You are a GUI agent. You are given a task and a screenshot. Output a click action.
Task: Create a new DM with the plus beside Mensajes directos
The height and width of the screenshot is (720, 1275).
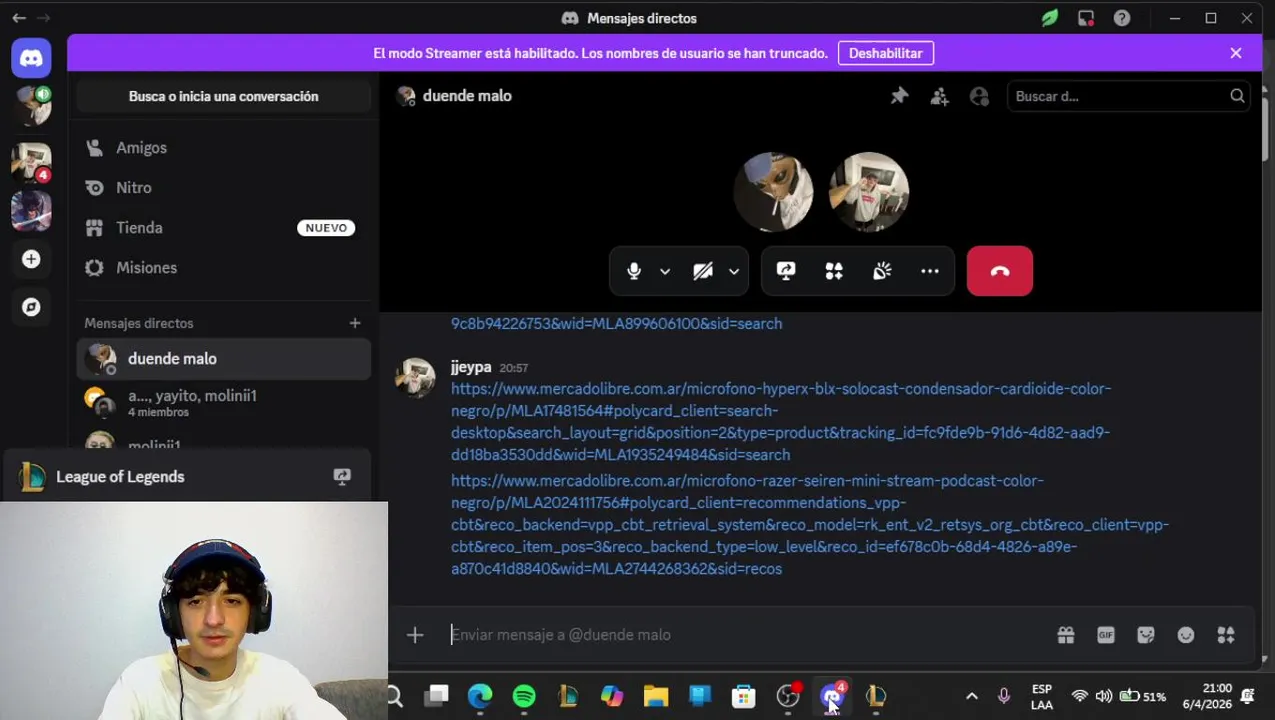[x=355, y=323]
